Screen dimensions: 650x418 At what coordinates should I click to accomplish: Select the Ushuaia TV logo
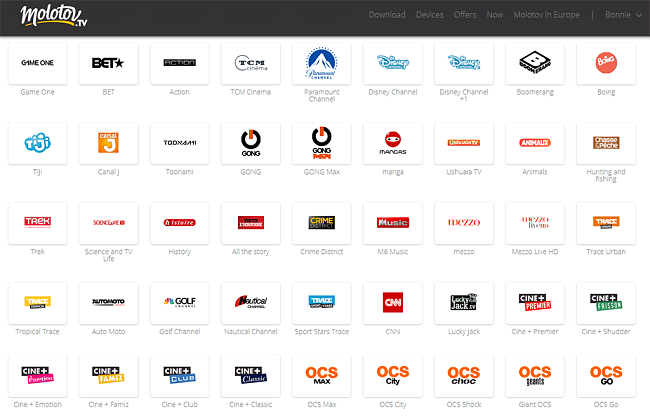click(464, 143)
